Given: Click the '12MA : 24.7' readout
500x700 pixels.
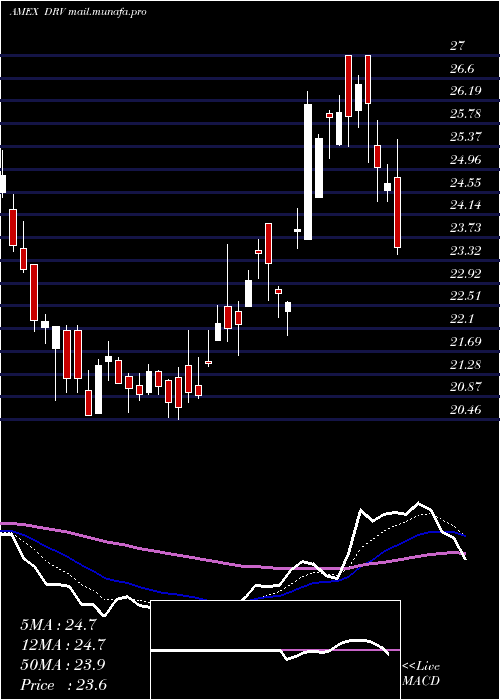Looking at the screenshot, I should coord(62,645).
